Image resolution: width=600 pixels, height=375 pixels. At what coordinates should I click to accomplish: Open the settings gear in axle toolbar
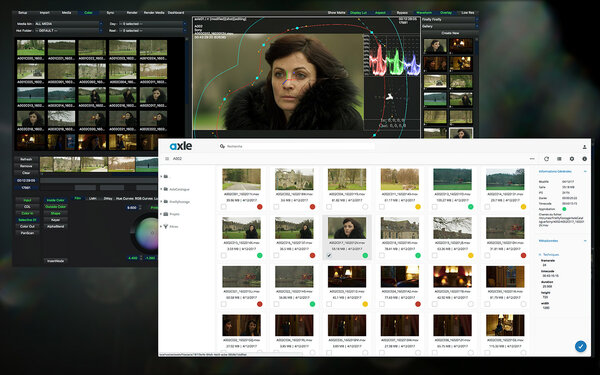pos(572,159)
